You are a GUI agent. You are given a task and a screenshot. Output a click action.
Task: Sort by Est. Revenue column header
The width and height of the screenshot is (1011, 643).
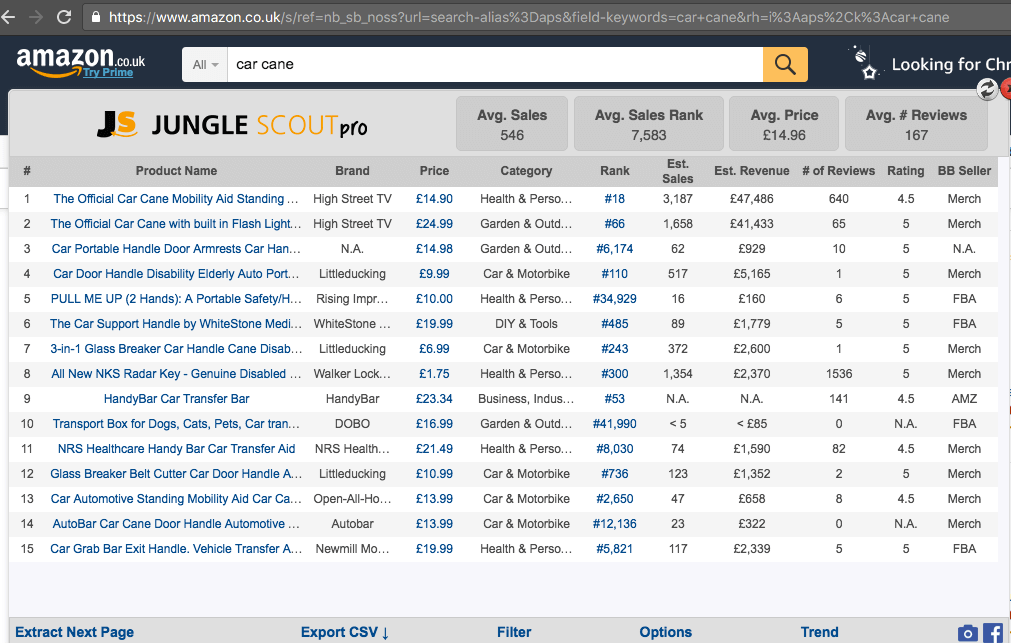pyautogui.click(x=752, y=171)
